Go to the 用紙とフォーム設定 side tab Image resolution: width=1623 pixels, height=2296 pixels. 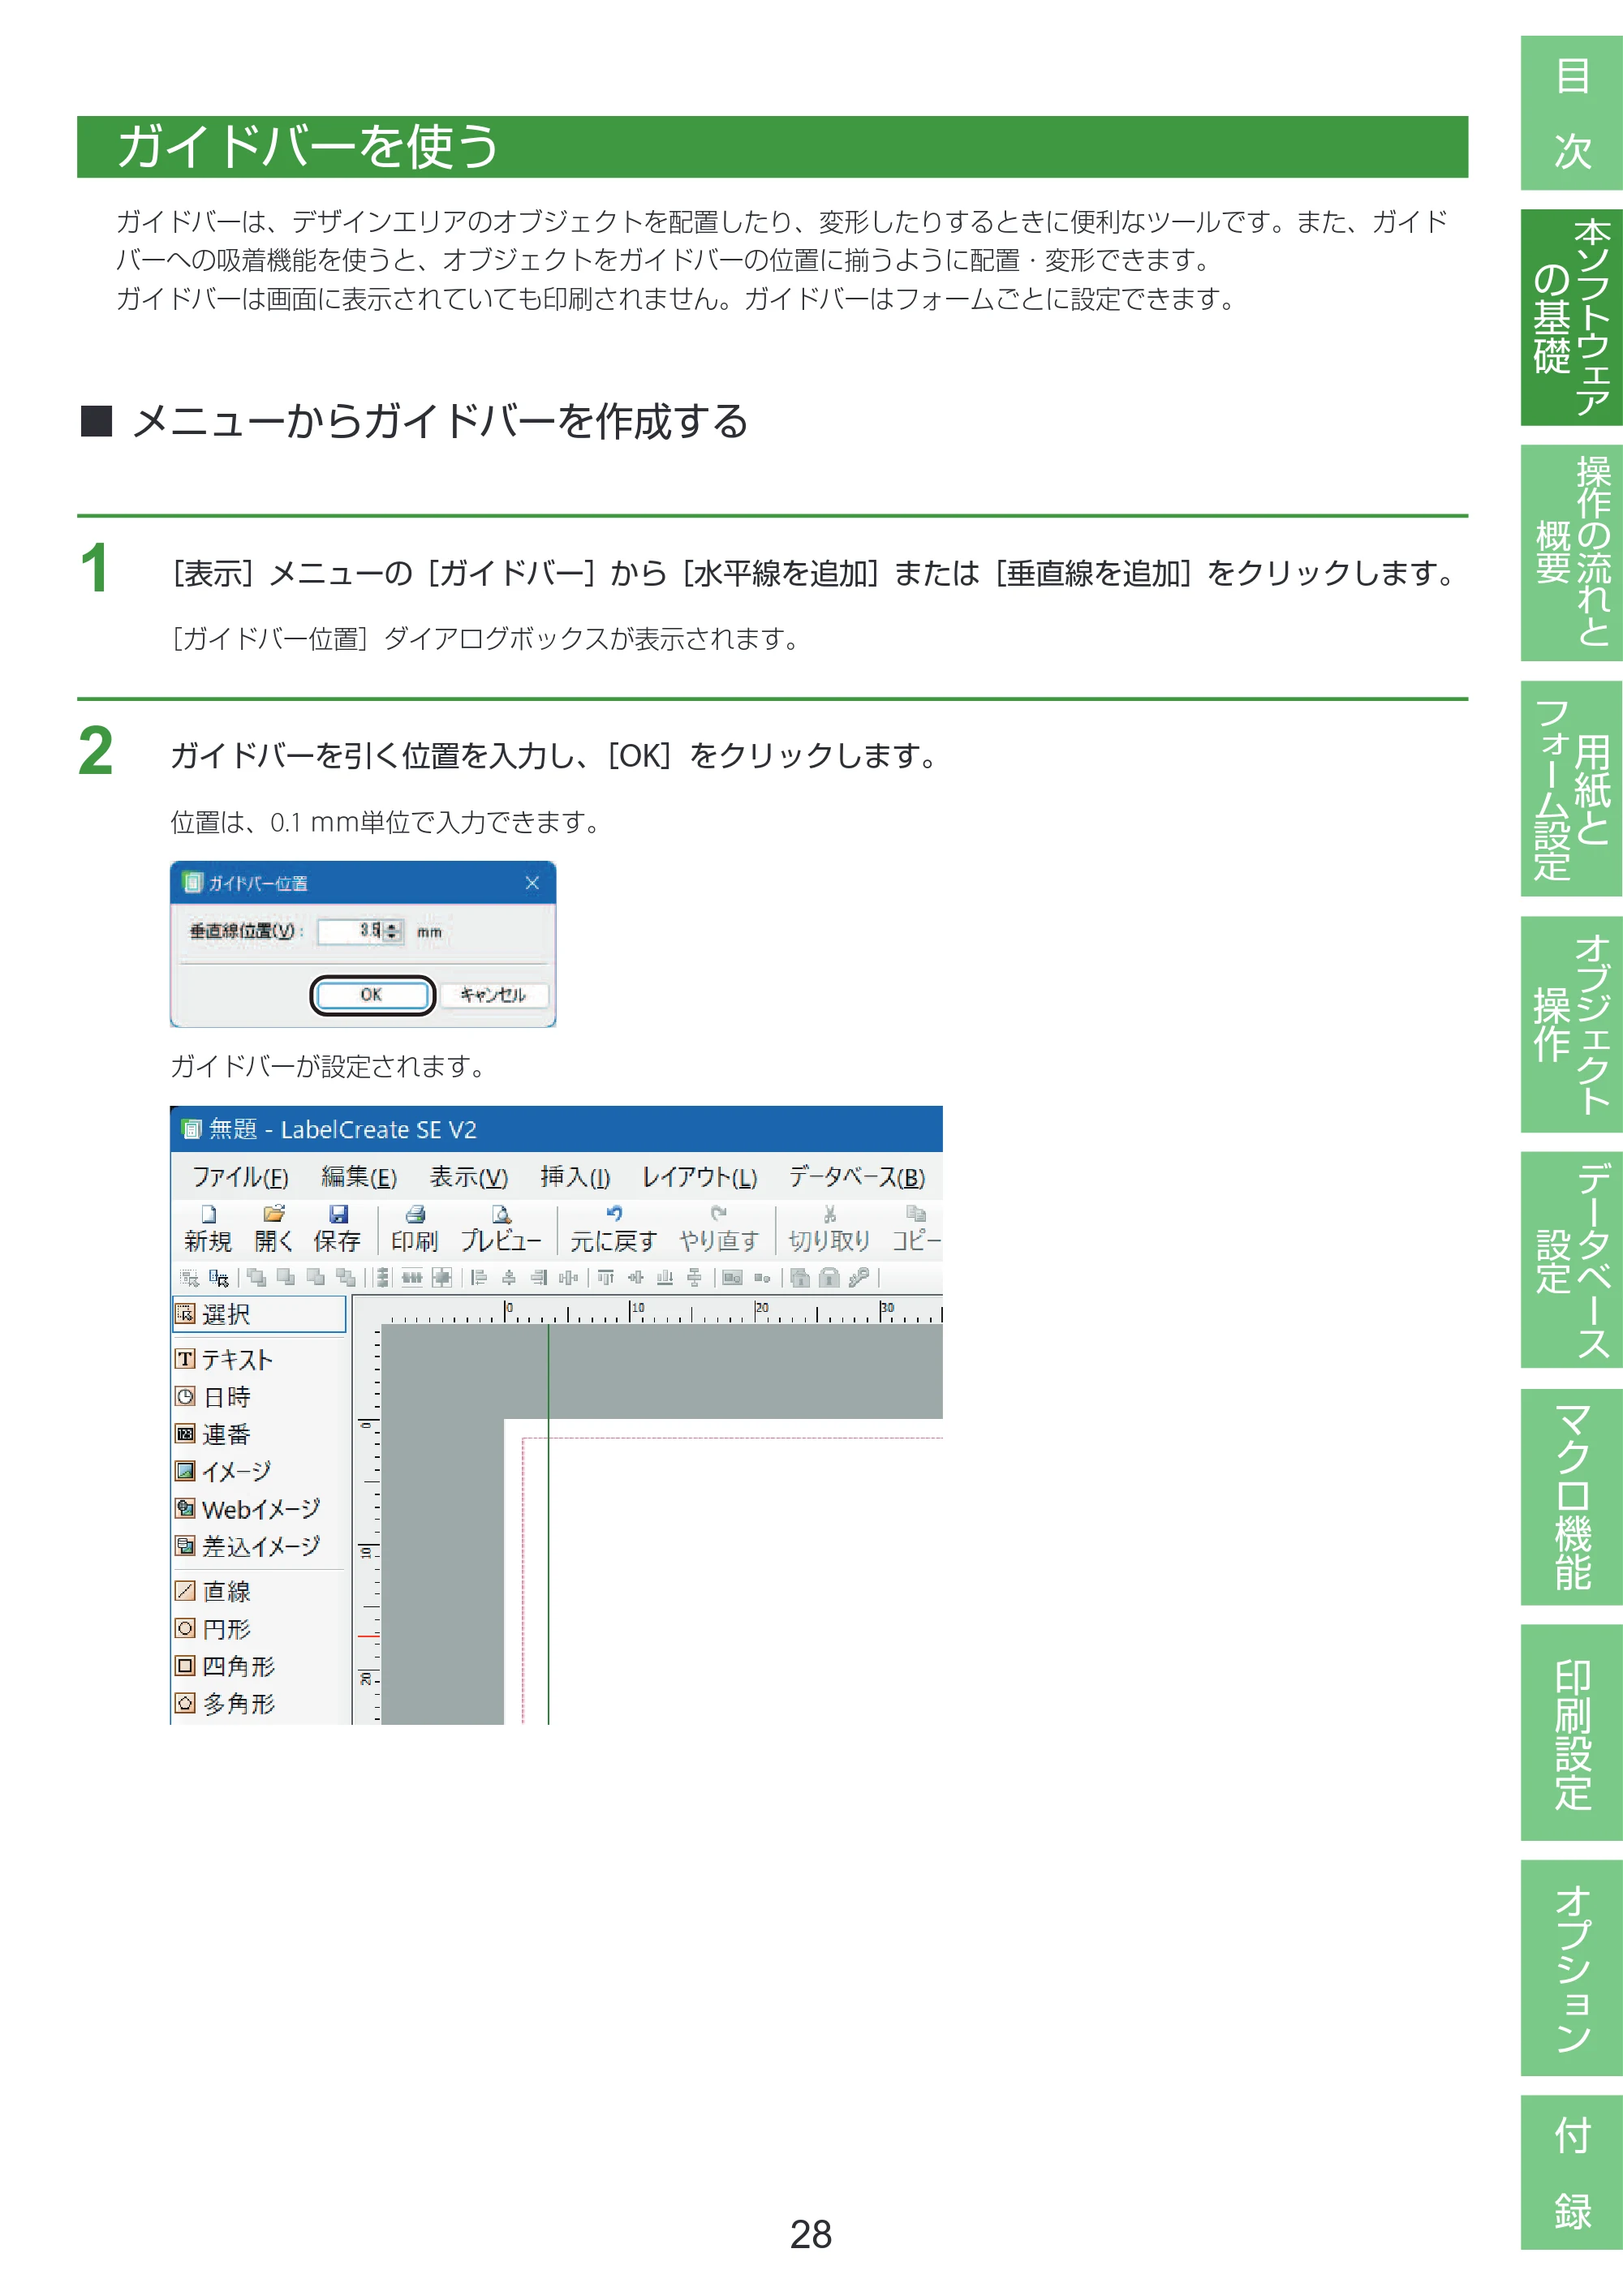(1572, 789)
